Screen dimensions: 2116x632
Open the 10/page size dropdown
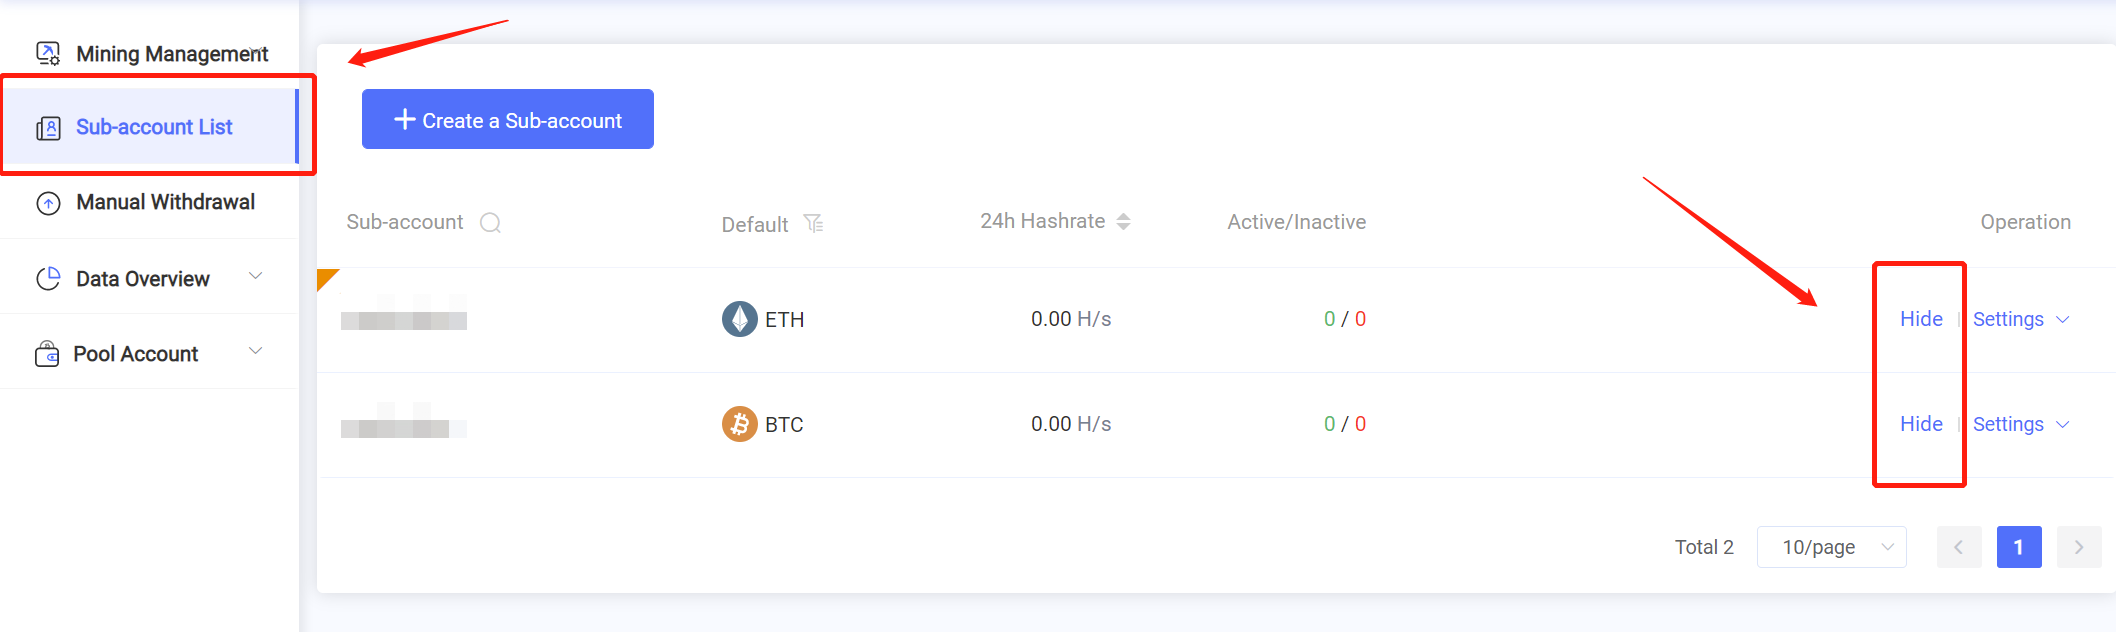1831,547
